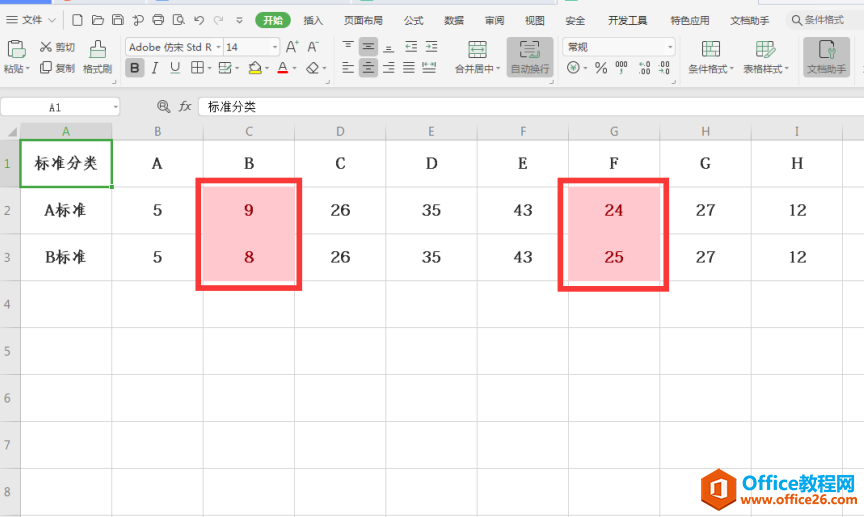Viewport: 864px width, 517px height.
Task: Open fill color picker arrow
Action: [x=267, y=68]
